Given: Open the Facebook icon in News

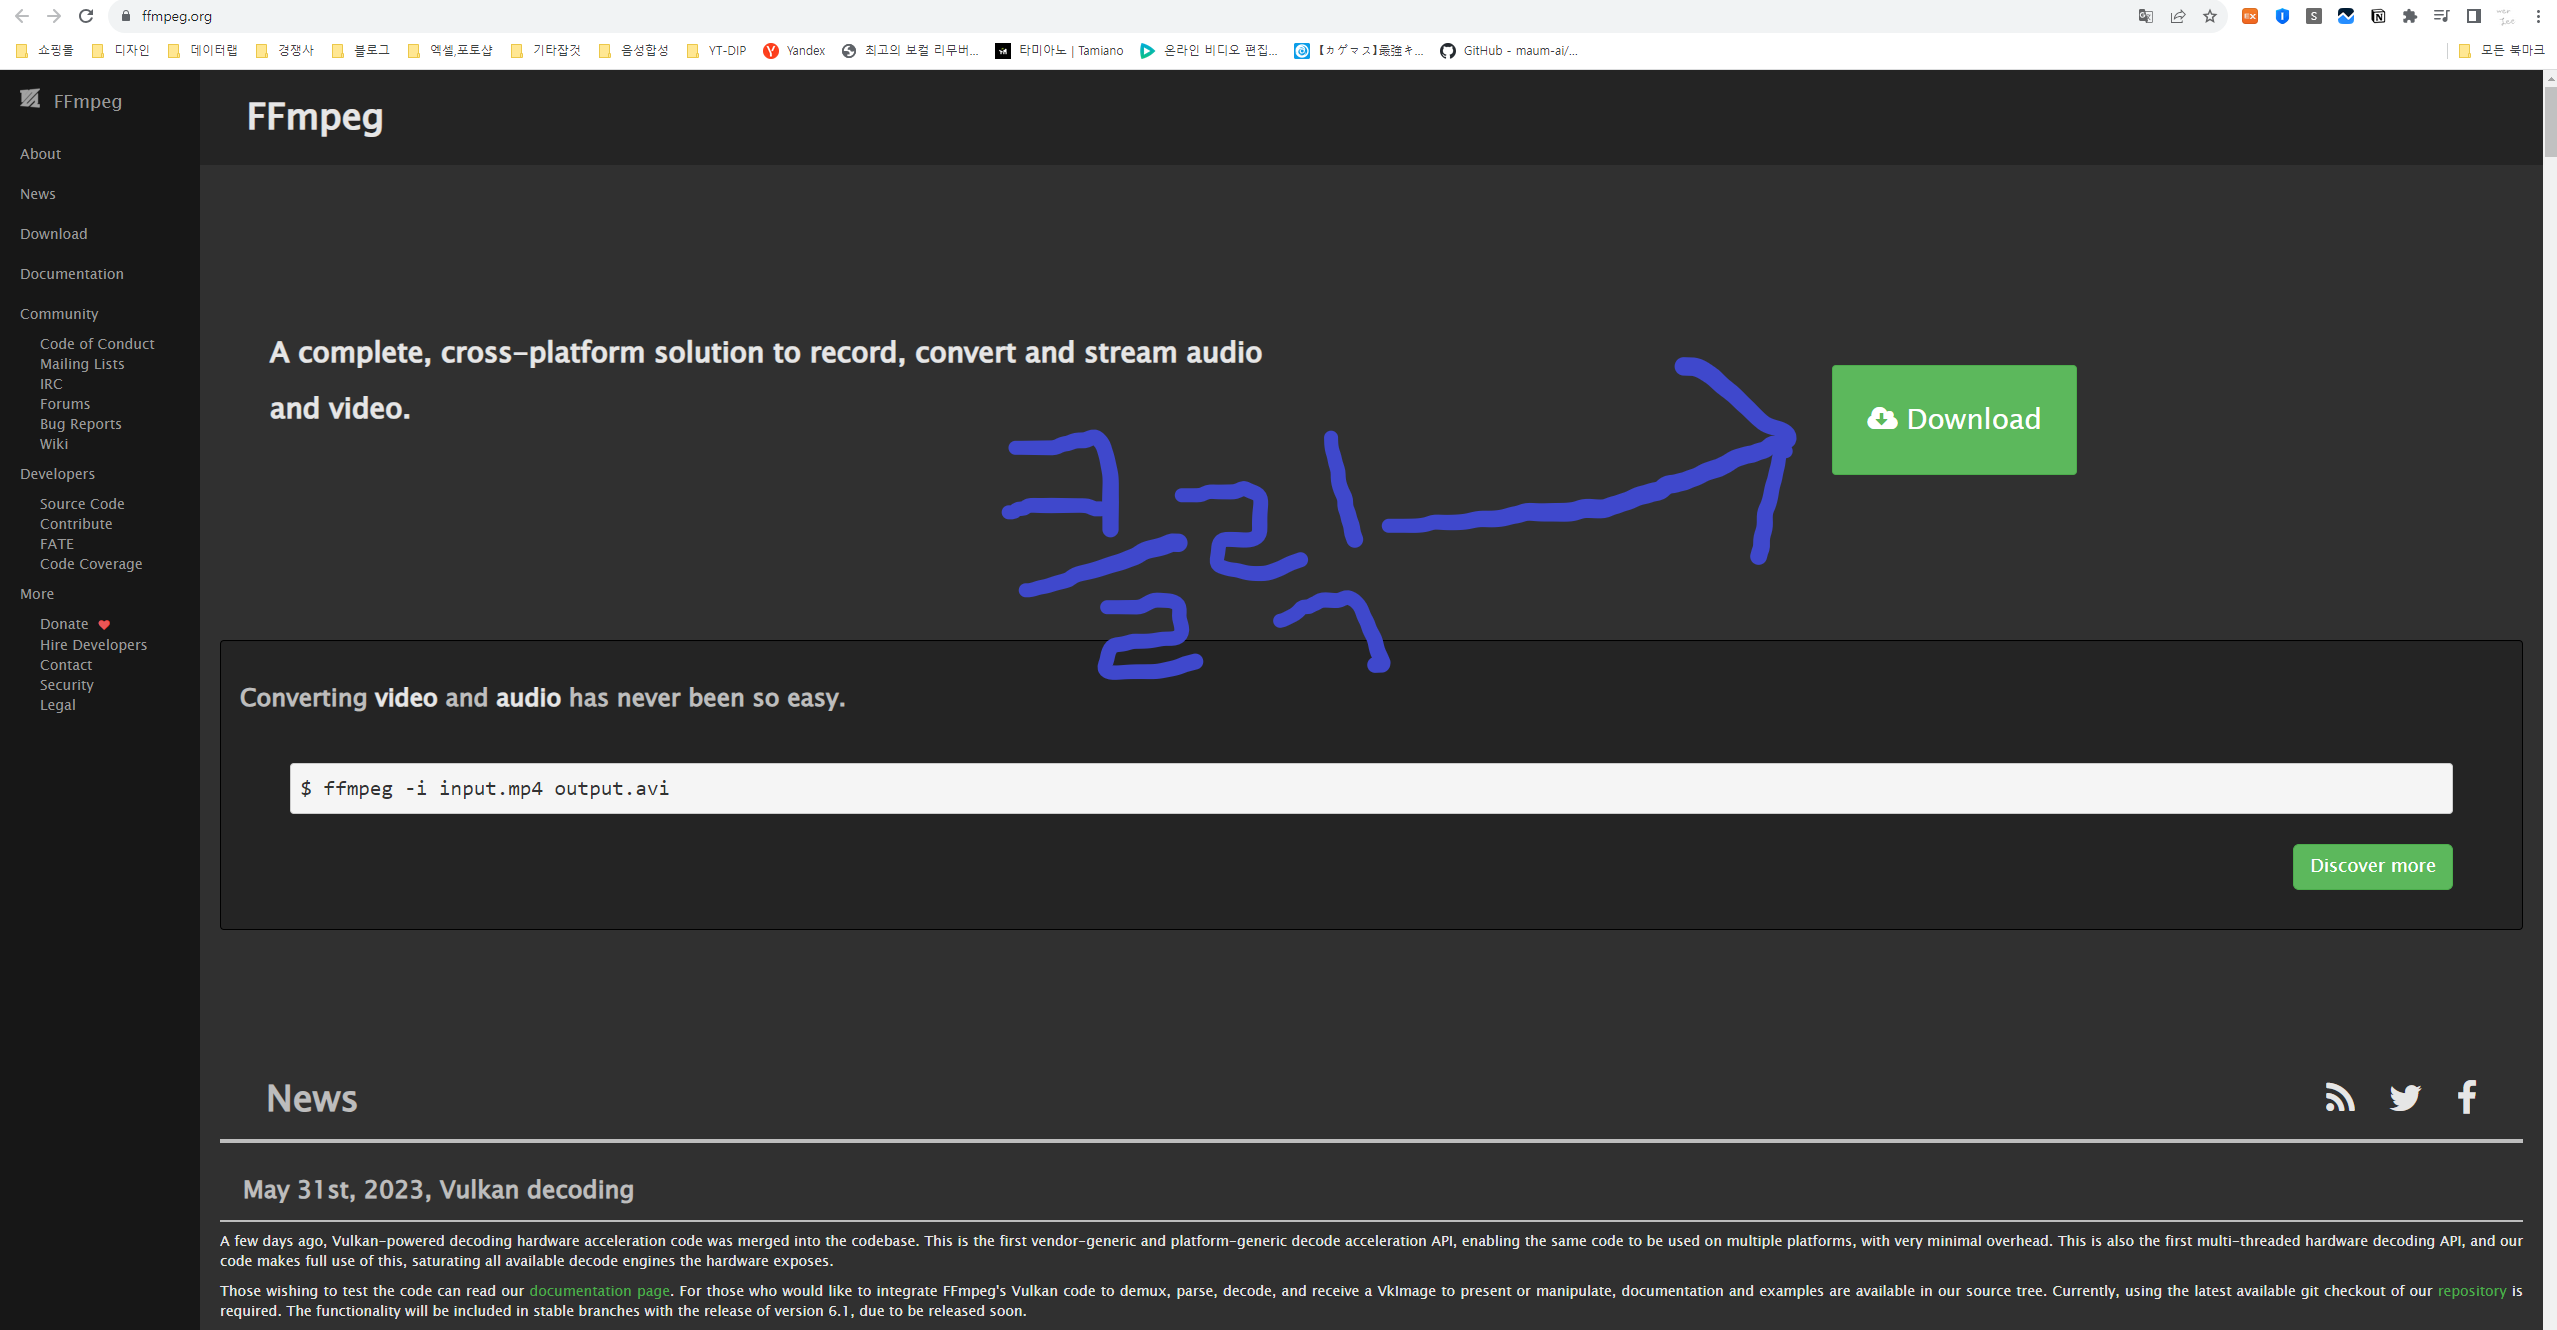Looking at the screenshot, I should pos(2467,1097).
